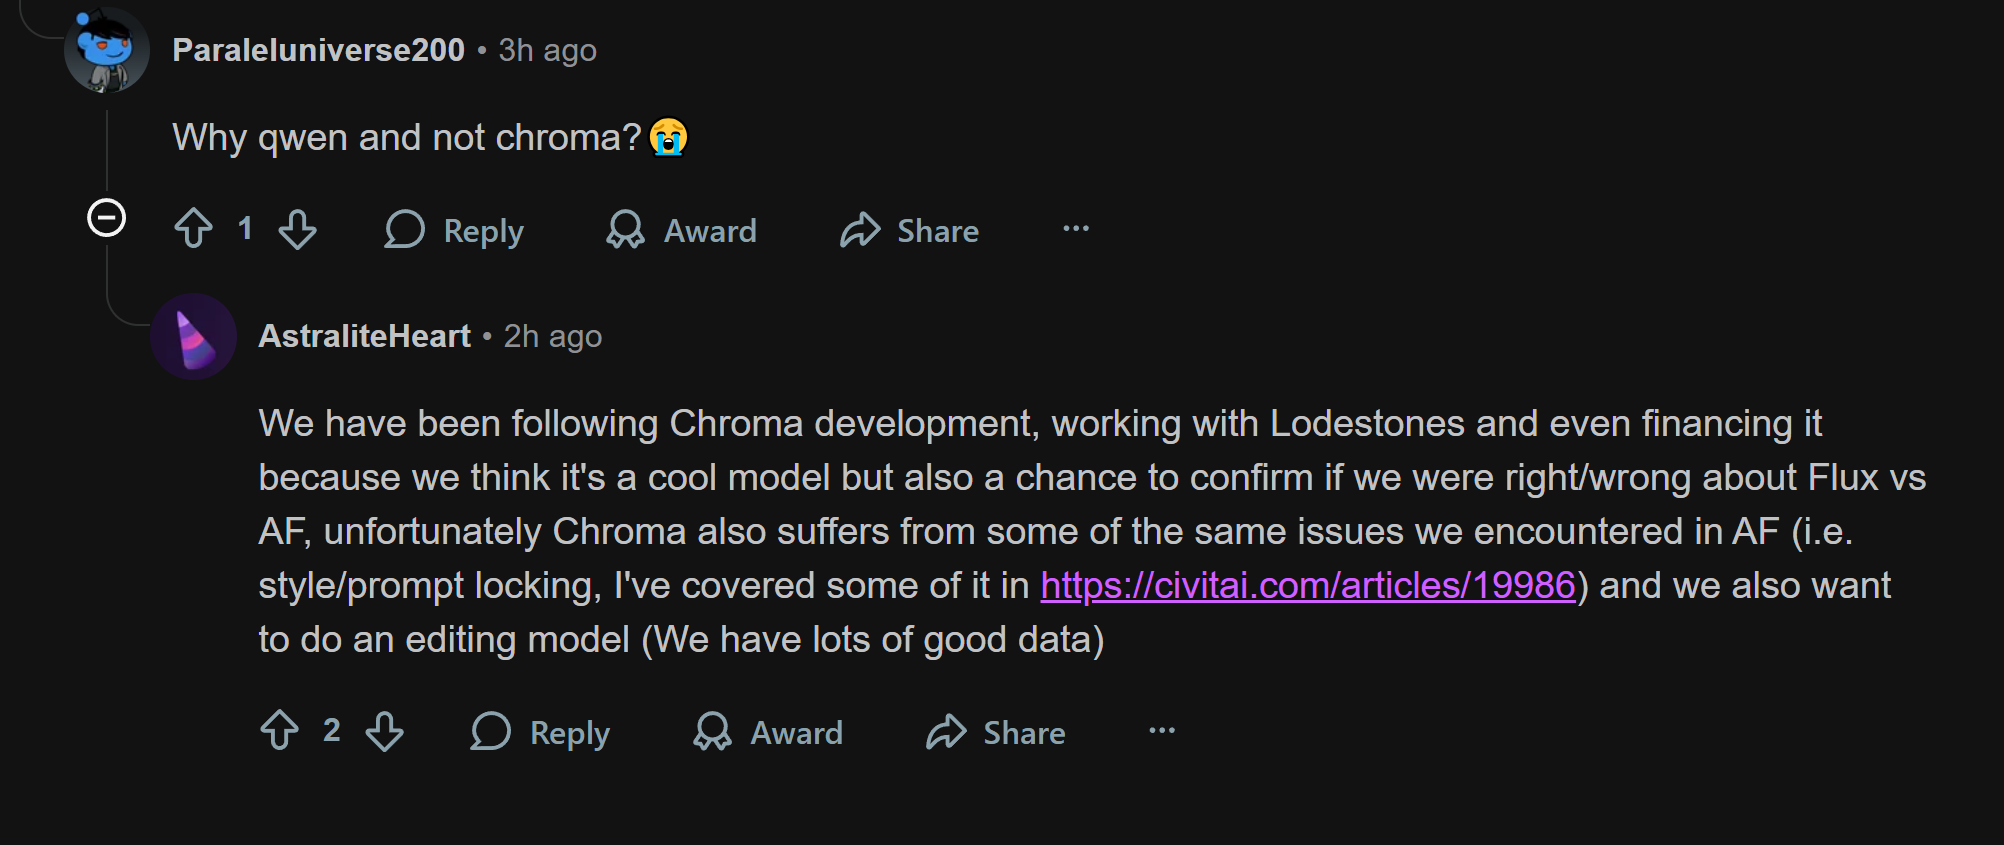Click AstraliteHeart's purple avatar
This screenshot has height=845, width=2004.
pyautogui.click(x=194, y=336)
